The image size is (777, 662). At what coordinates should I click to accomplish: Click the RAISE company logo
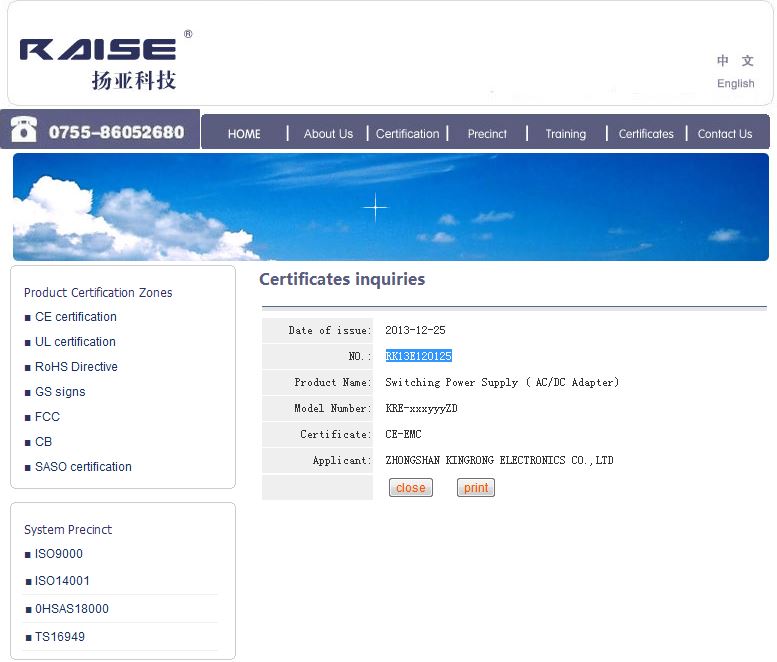pos(99,62)
